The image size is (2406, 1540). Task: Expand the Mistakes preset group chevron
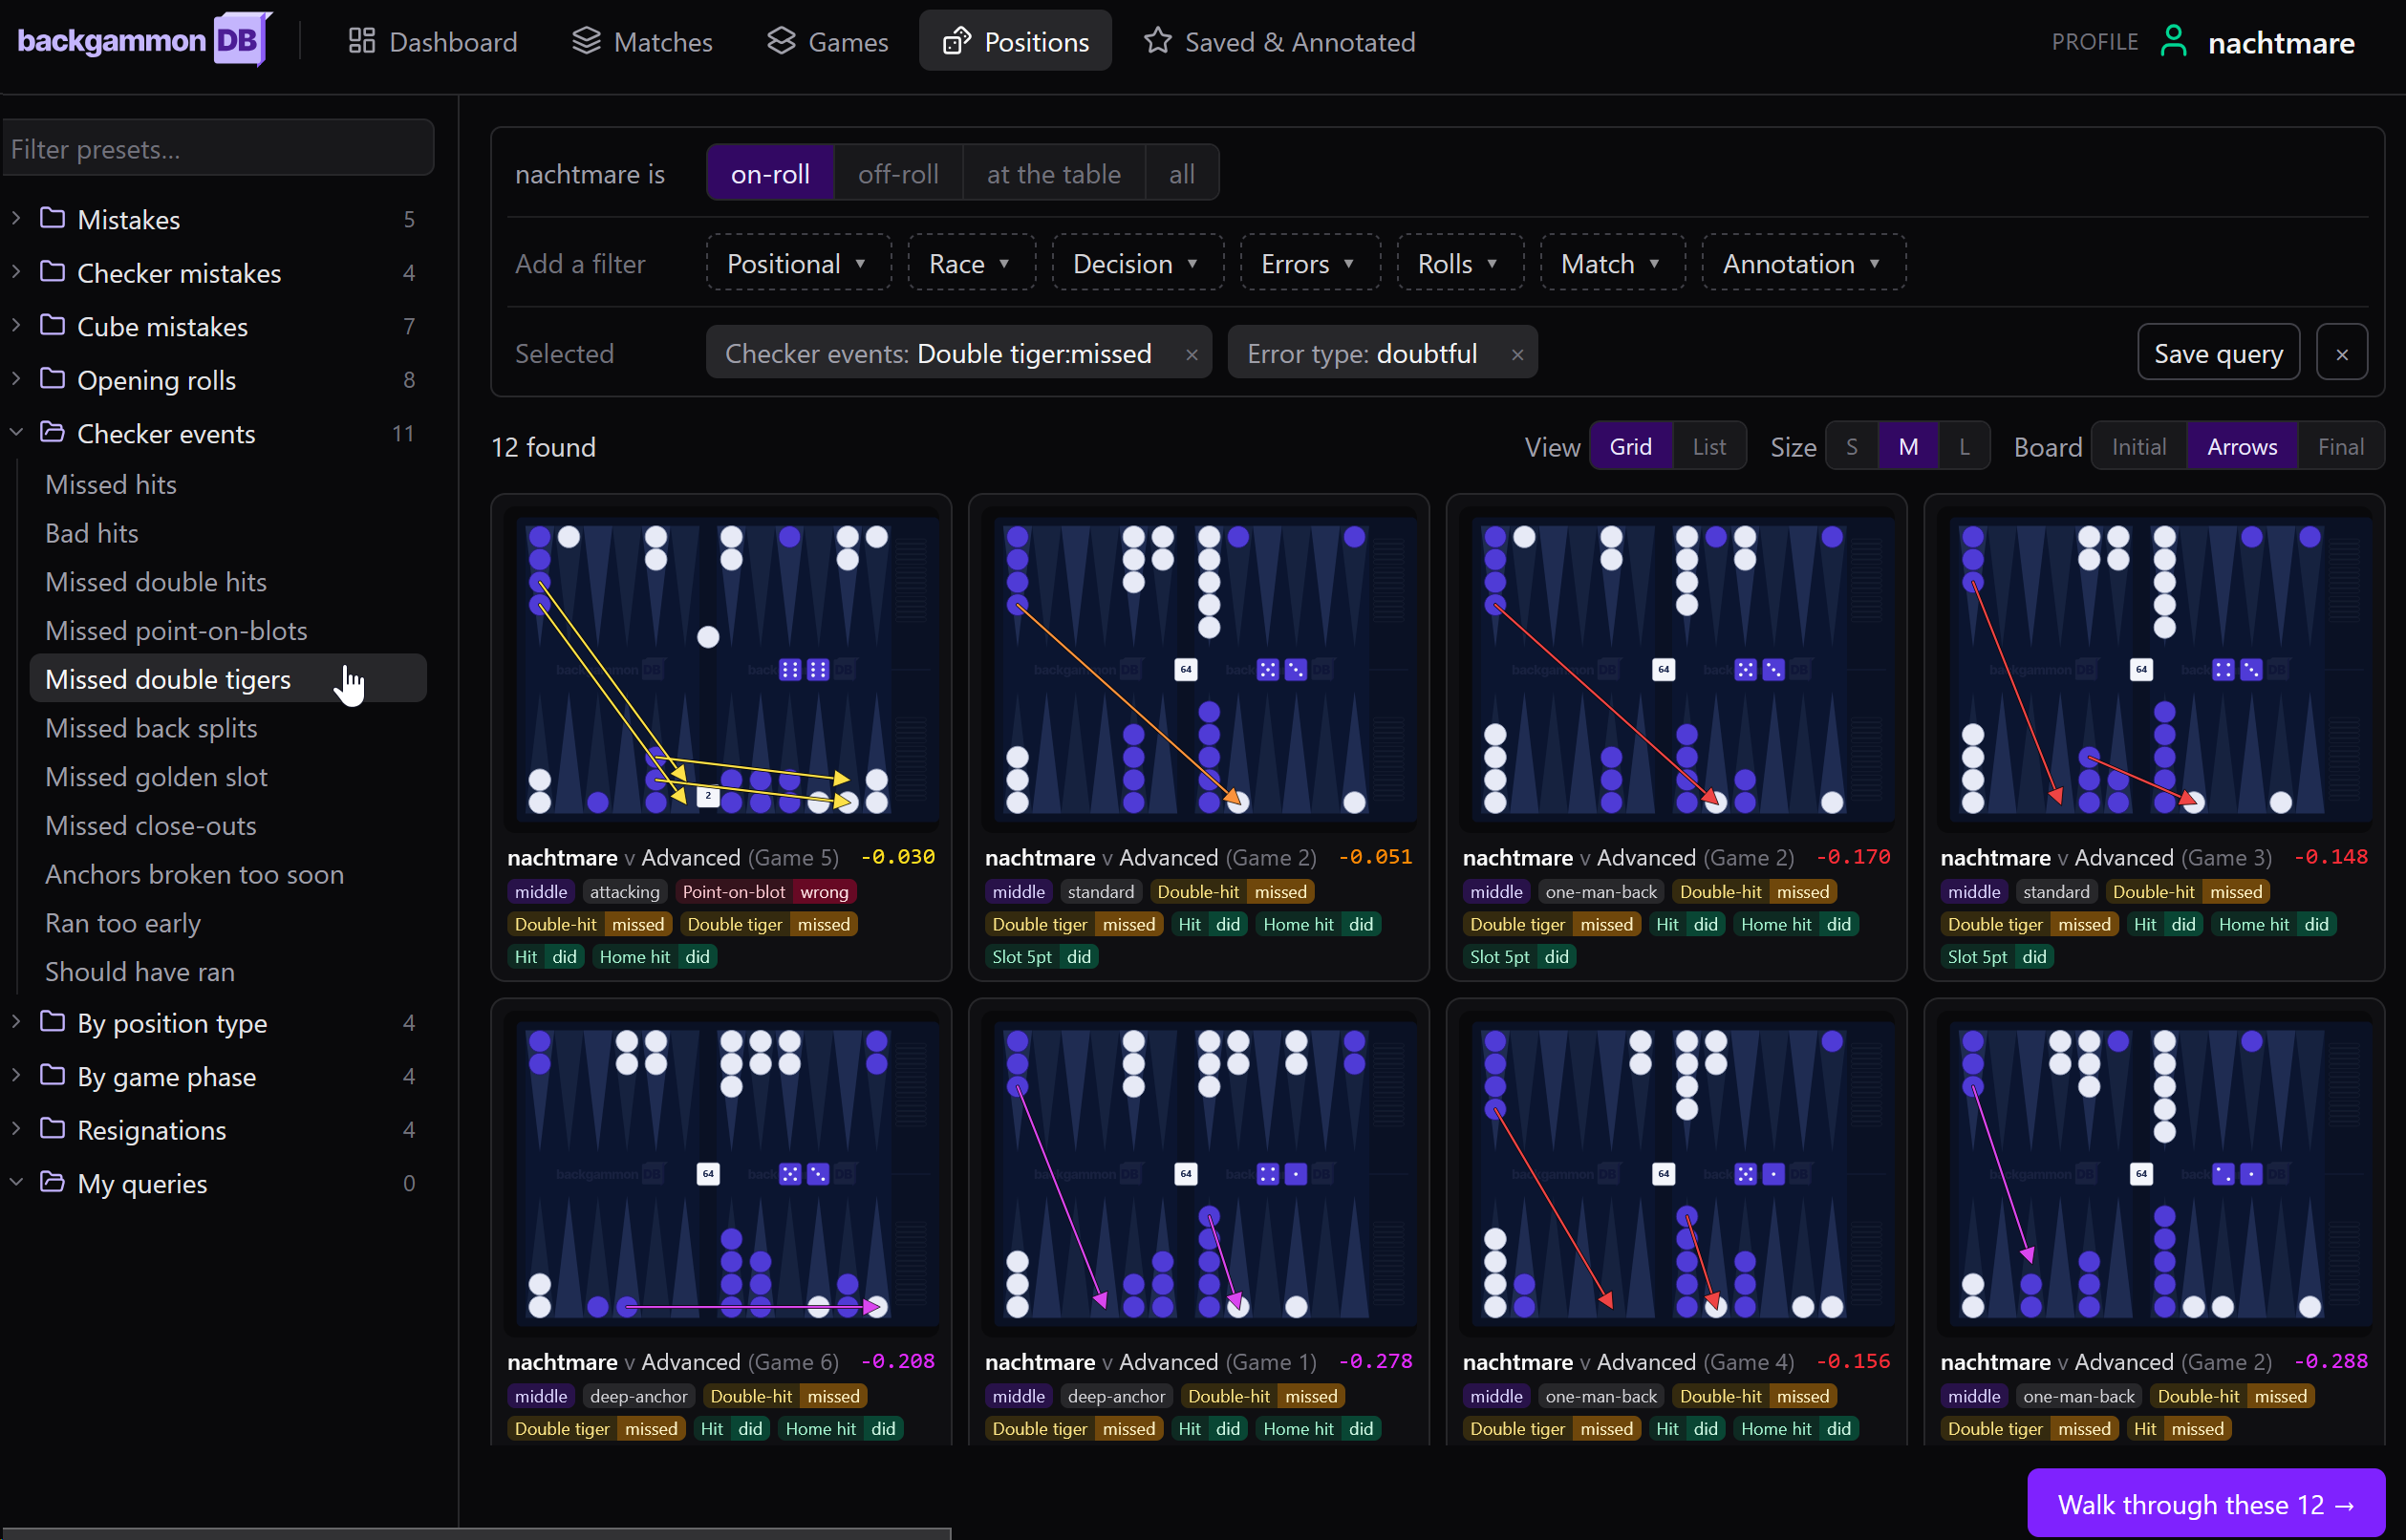16,218
